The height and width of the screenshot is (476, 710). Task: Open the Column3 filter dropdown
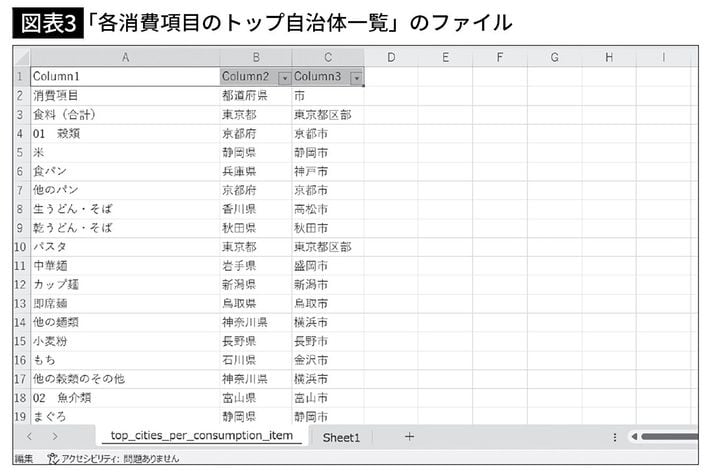pyautogui.click(x=356, y=77)
